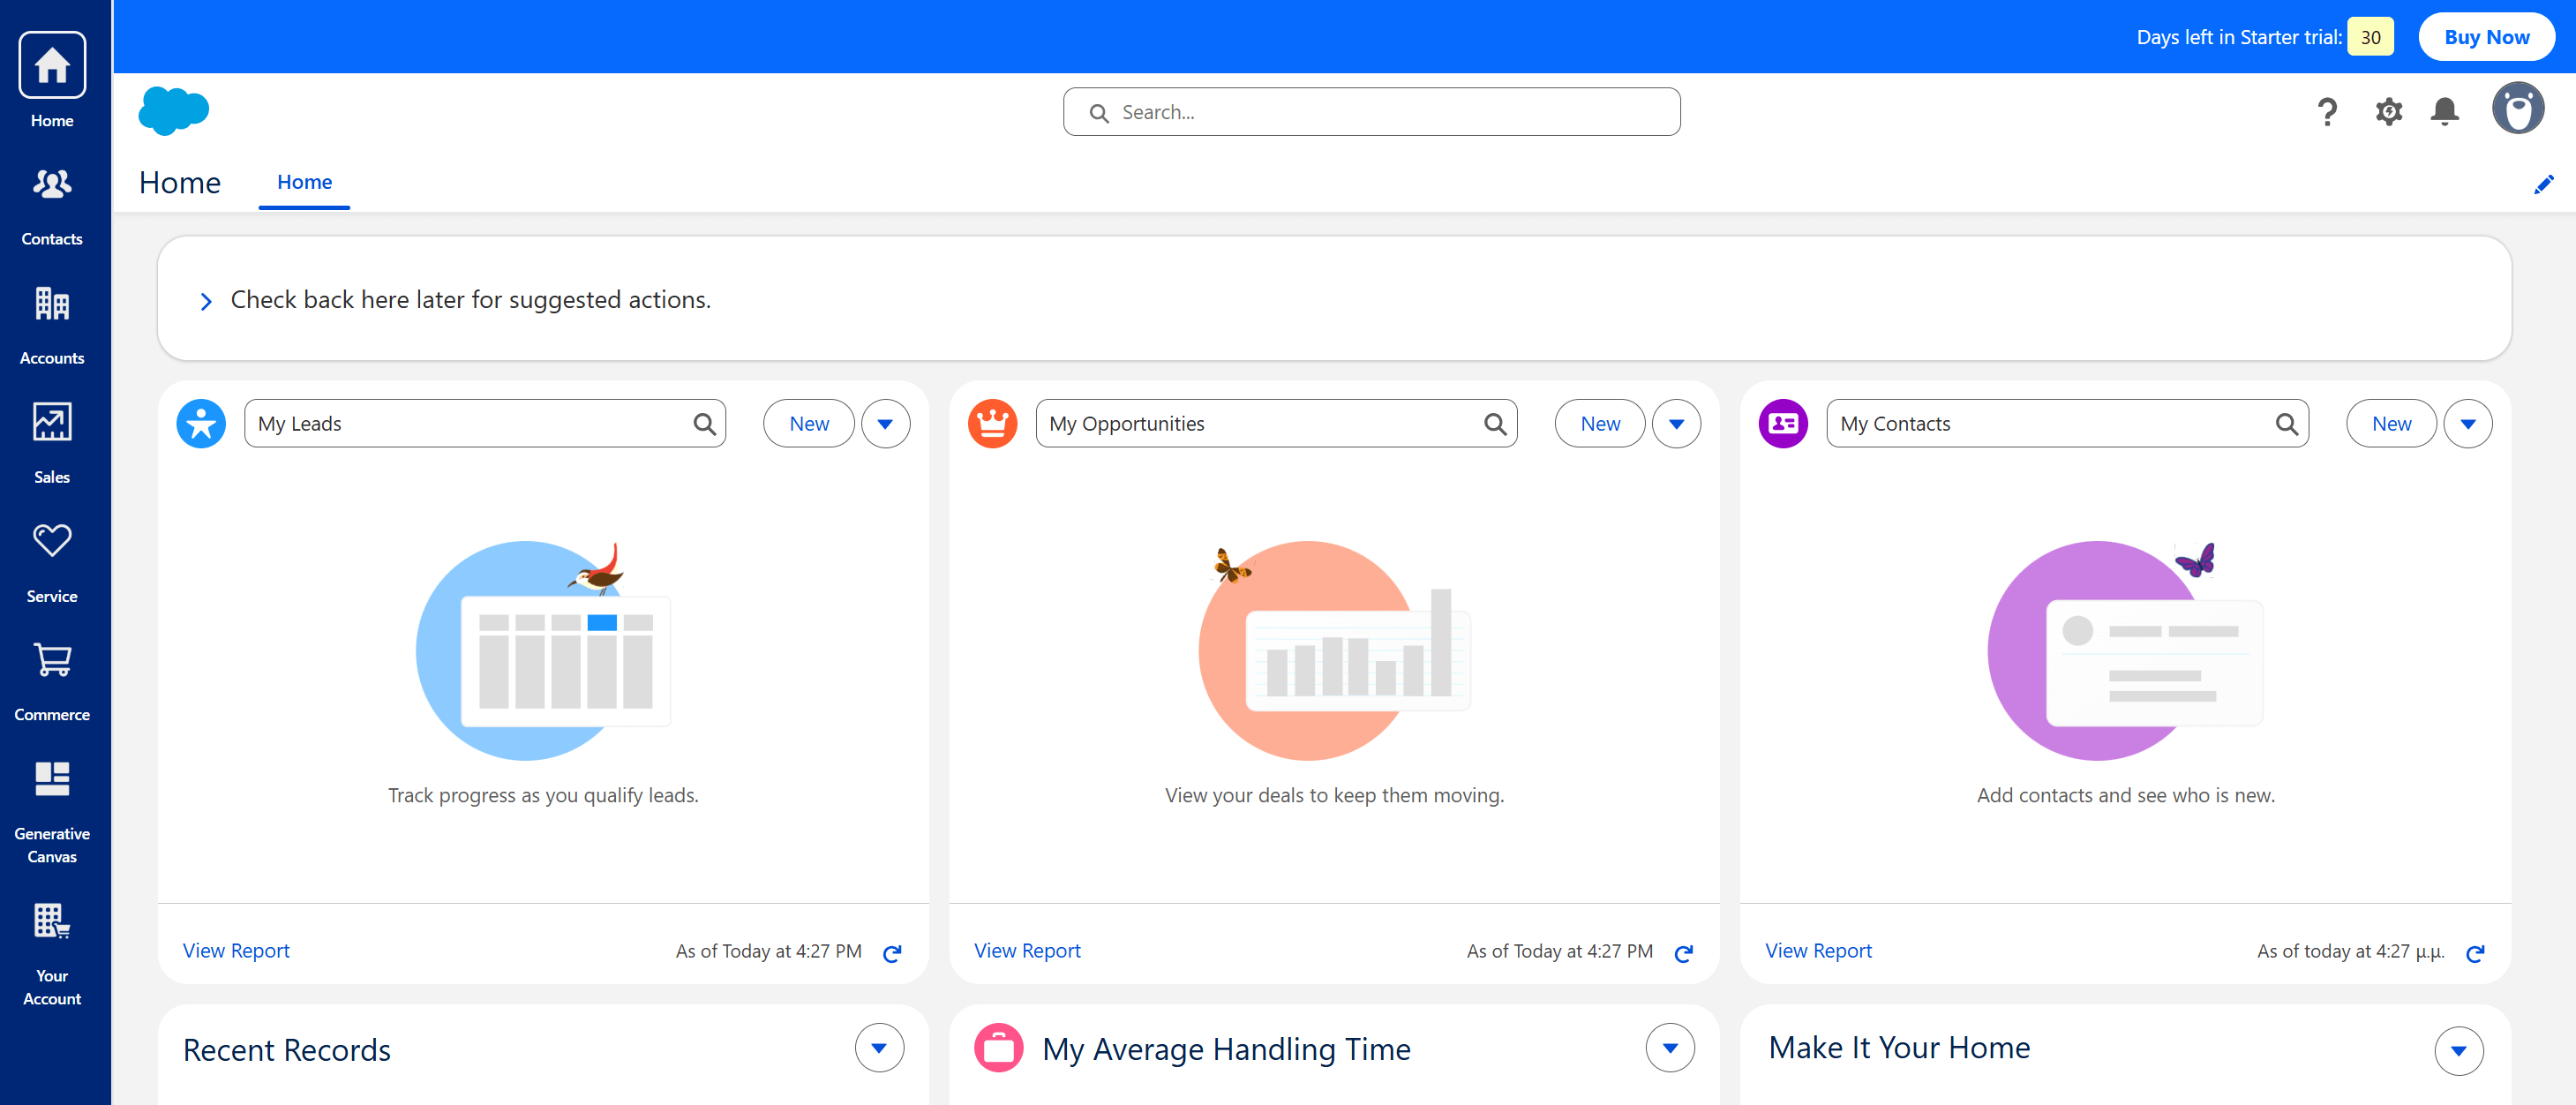The height and width of the screenshot is (1105, 2576).
Task: Refresh the My Leads card
Action: [x=892, y=953]
